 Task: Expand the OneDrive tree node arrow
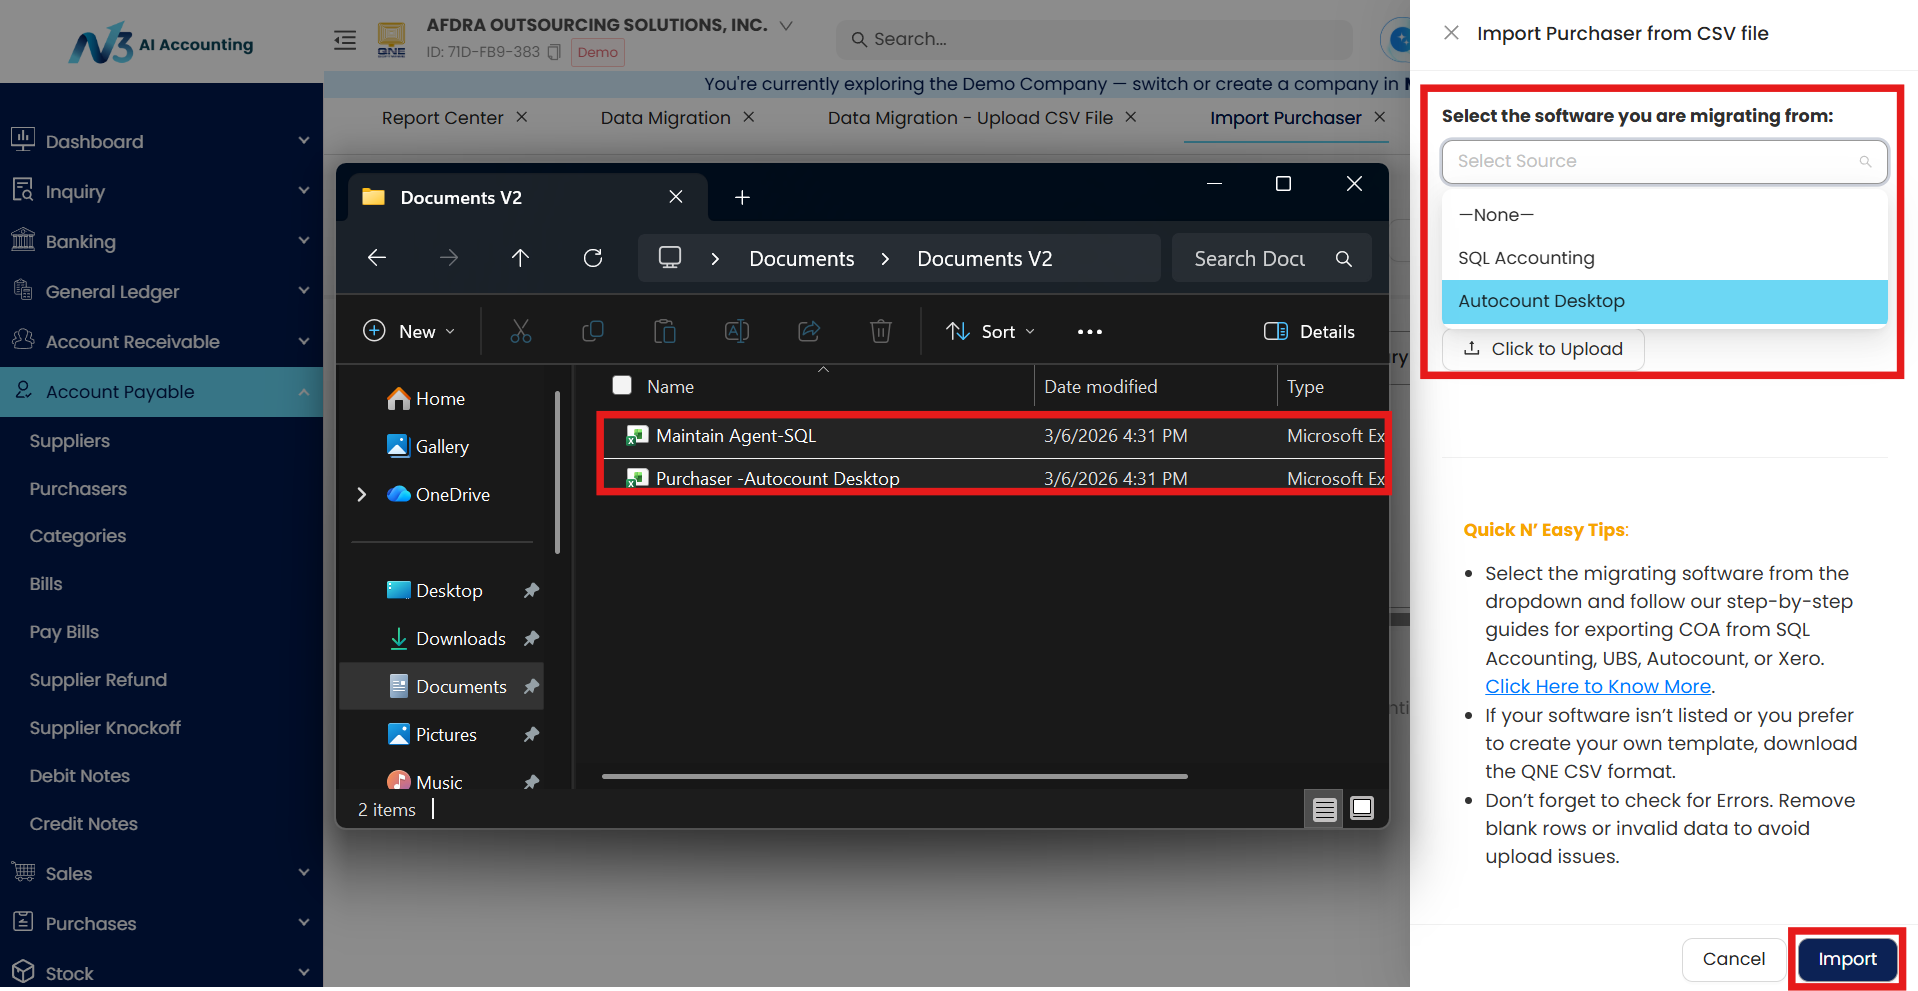pos(362,494)
